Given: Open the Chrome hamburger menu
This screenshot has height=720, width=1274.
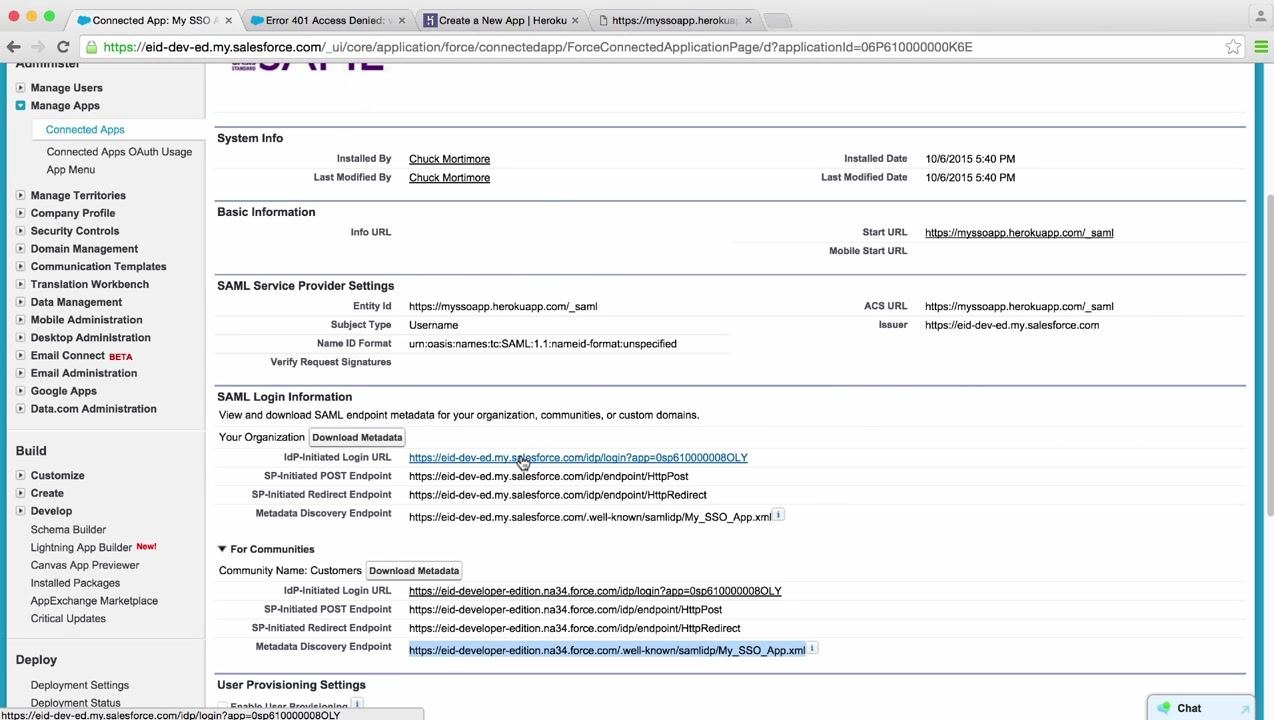Looking at the screenshot, I should [1261, 47].
